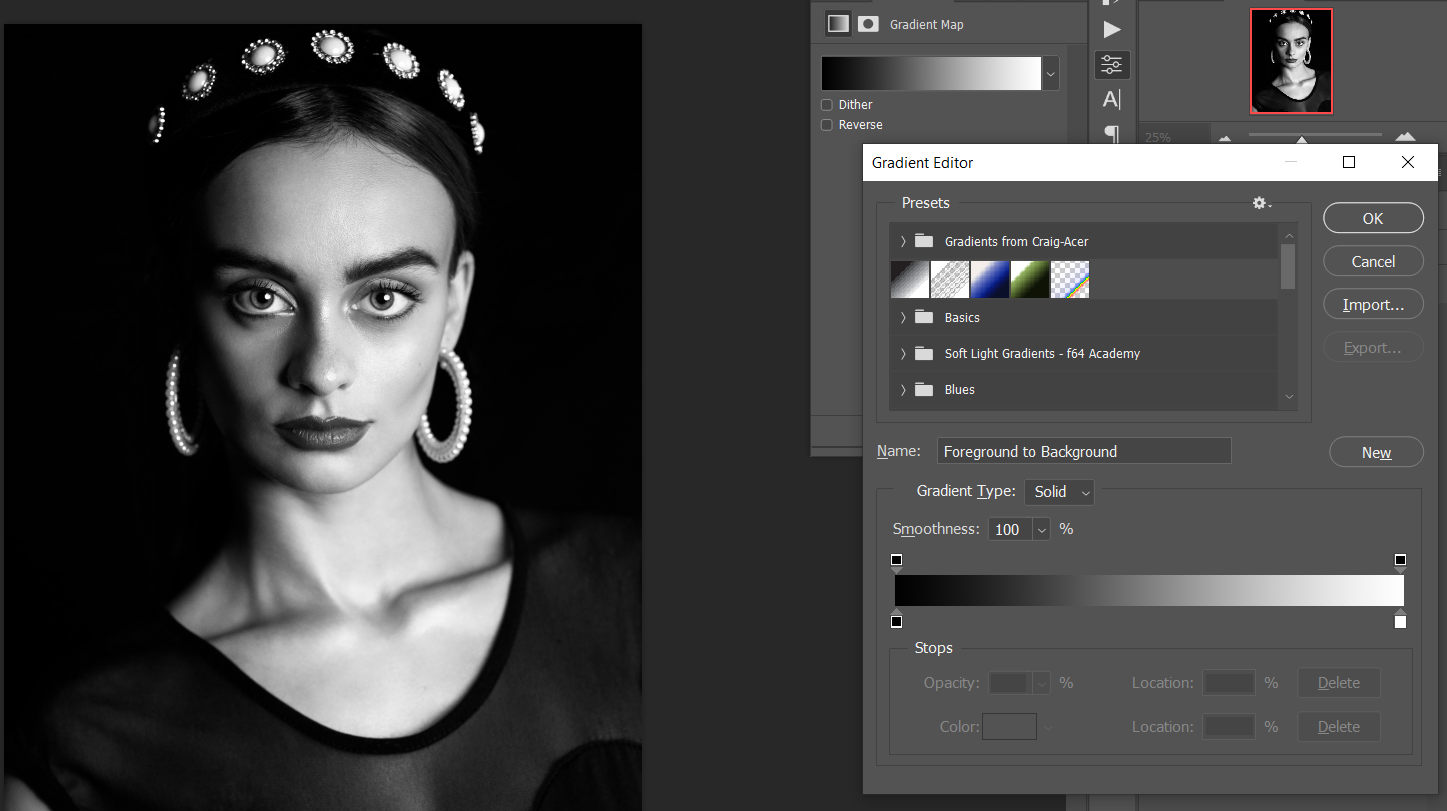Click OK in the Gradient Editor
Image resolution: width=1447 pixels, height=811 pixels.
[1373, 218]
